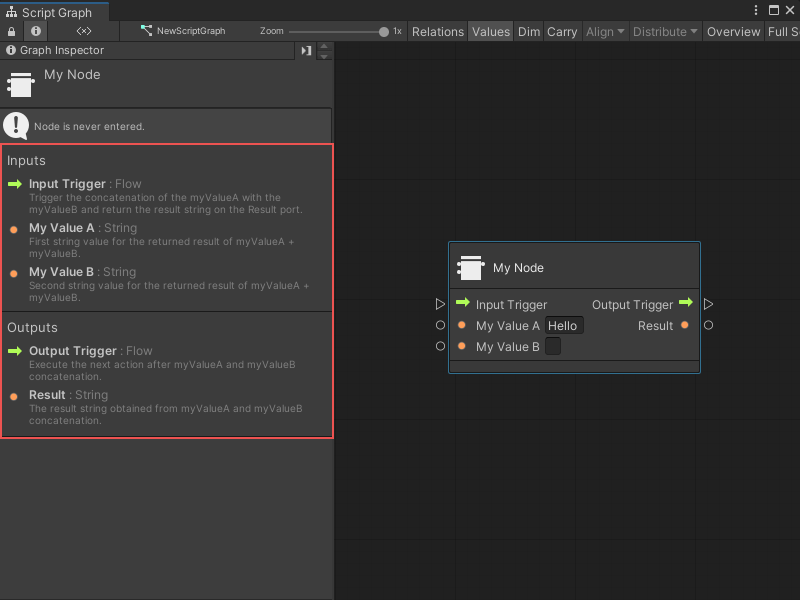Toggle the Graph Inspector info icon button

click(36, 31)
